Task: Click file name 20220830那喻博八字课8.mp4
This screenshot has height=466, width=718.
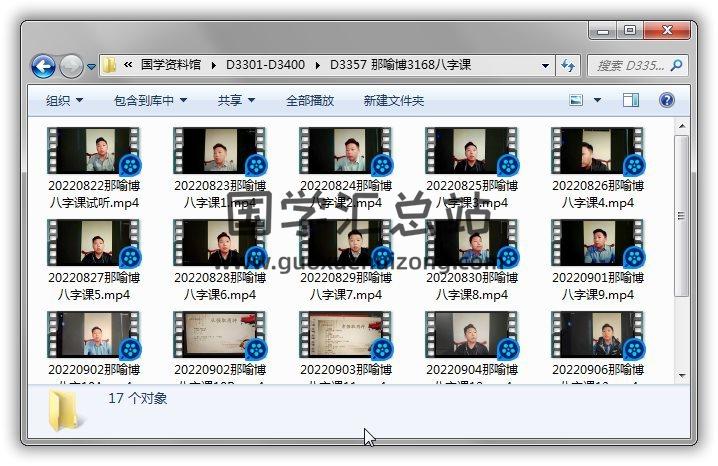Action: click(x=472, y=286)
